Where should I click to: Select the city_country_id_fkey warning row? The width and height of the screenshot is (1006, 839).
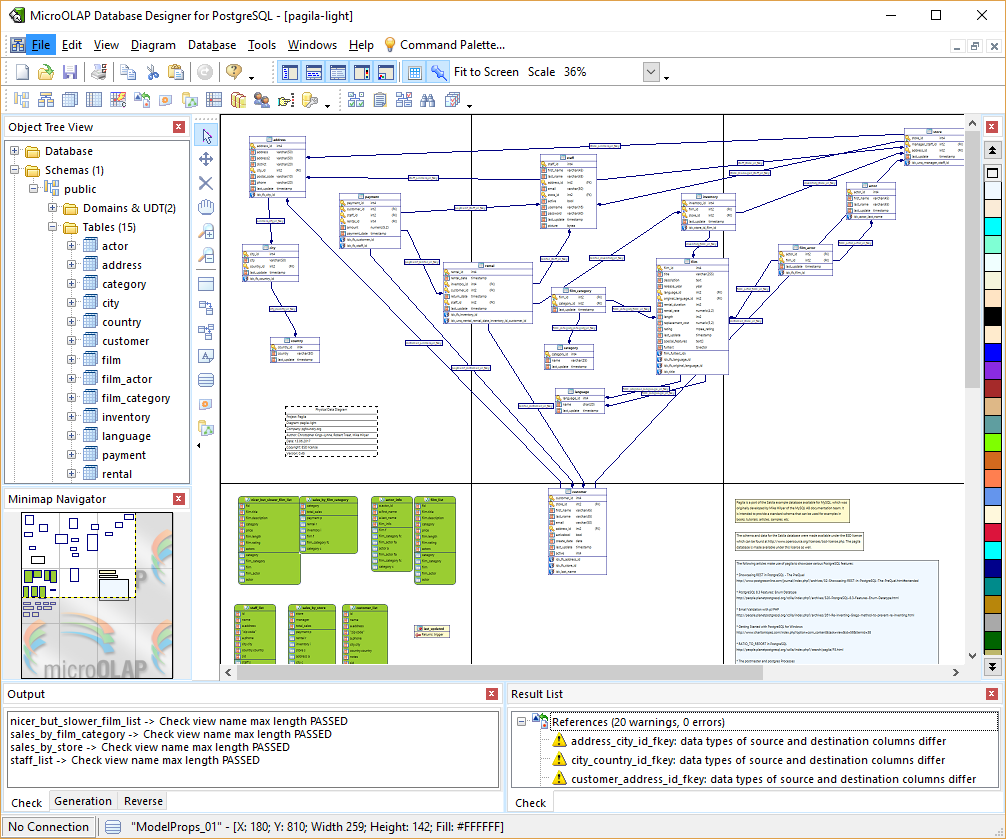(x=758, y=760)
